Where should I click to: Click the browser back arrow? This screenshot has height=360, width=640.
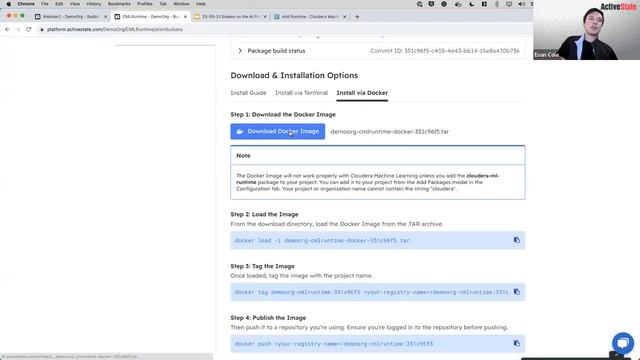pyautogui.click(x=7, y=29)
